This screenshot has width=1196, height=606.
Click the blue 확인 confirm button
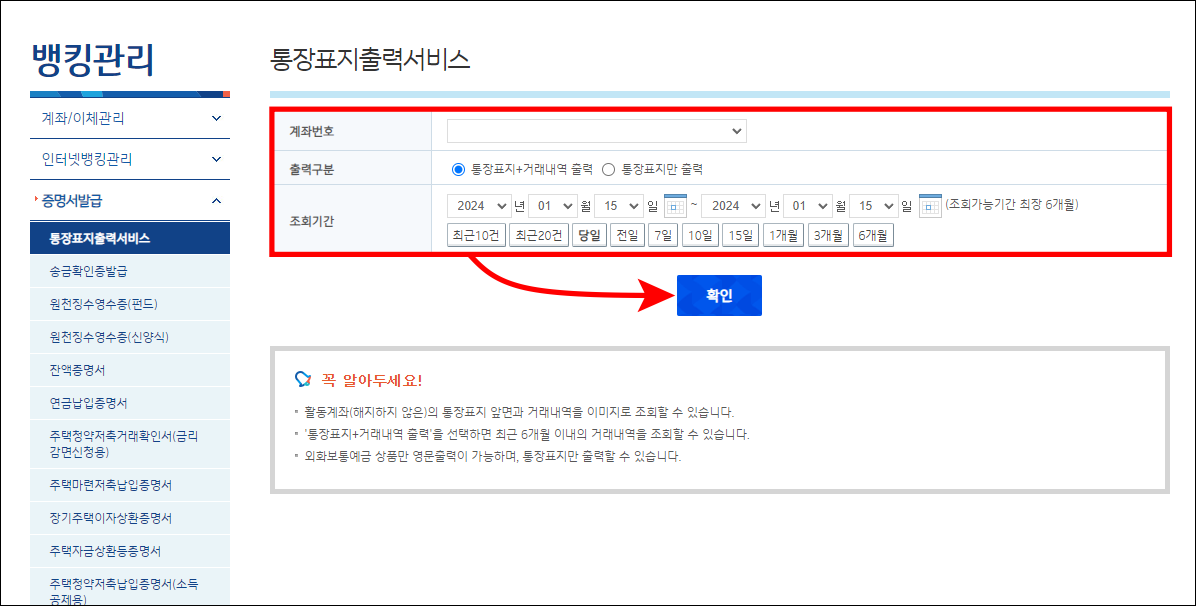pos(719,295)
